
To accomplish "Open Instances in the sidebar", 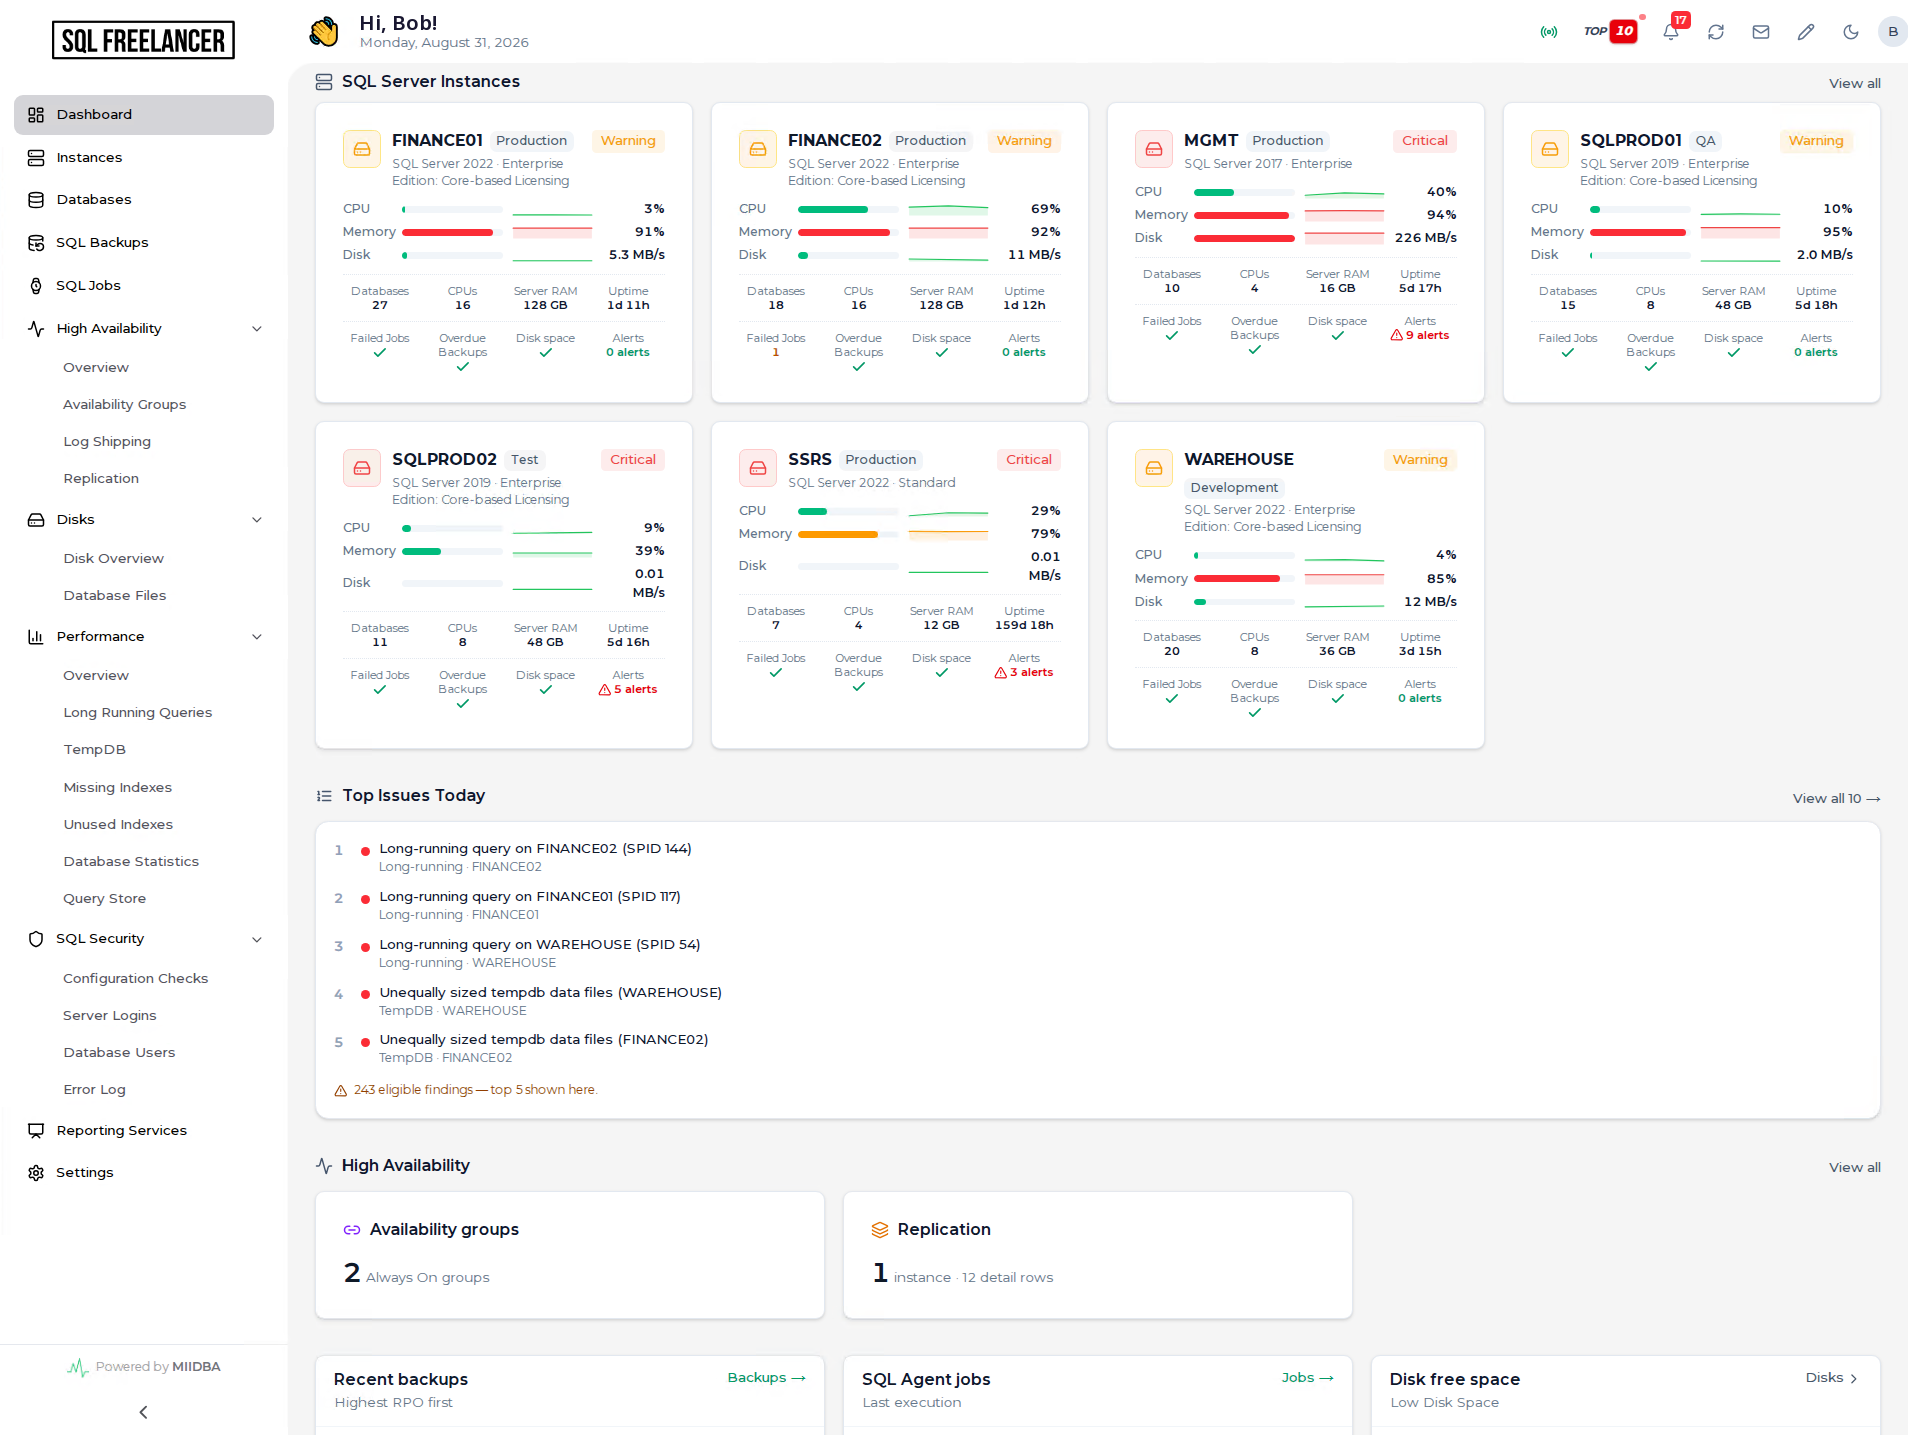I will 144,158.
